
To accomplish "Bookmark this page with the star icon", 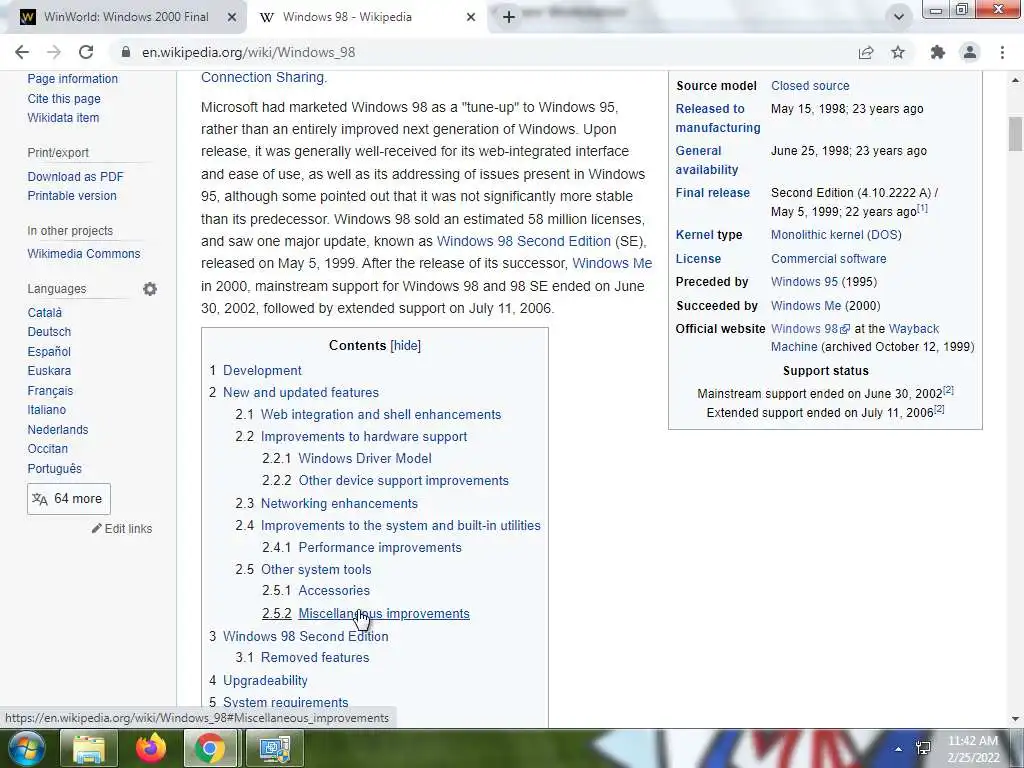I will pyautogui.click(x=898, y=52).
